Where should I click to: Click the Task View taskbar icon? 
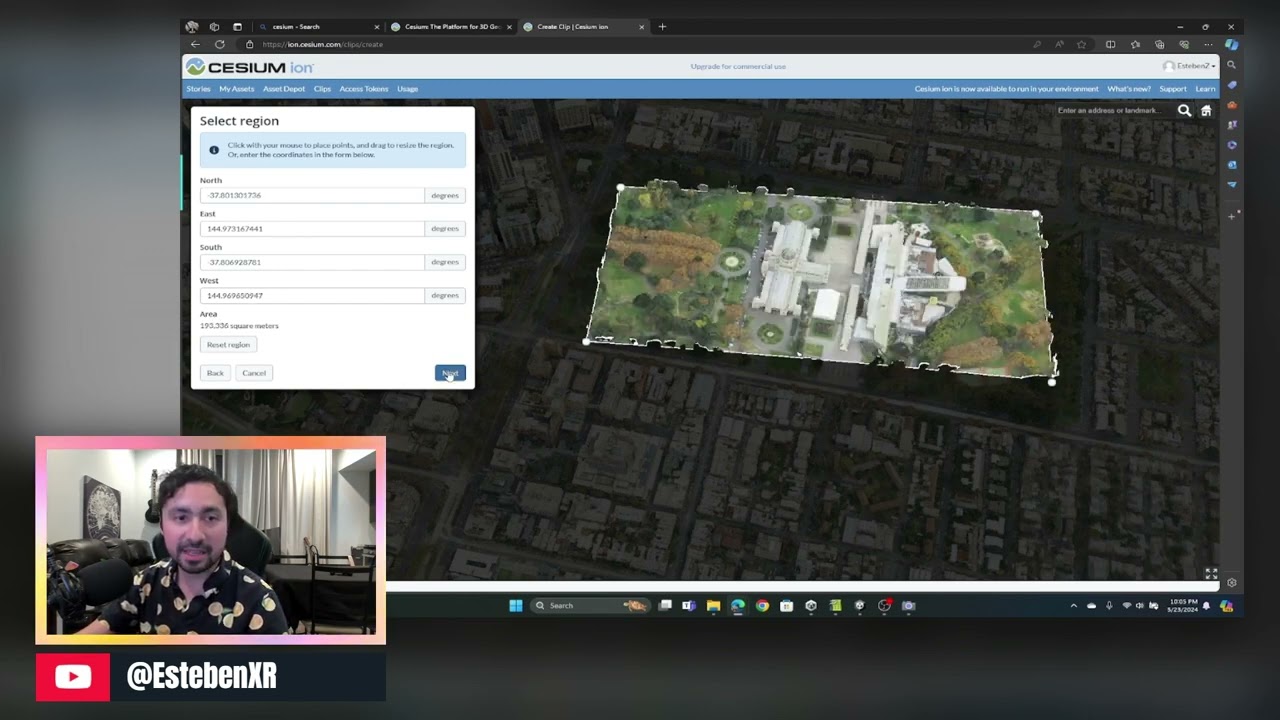(x=665, y=605)
